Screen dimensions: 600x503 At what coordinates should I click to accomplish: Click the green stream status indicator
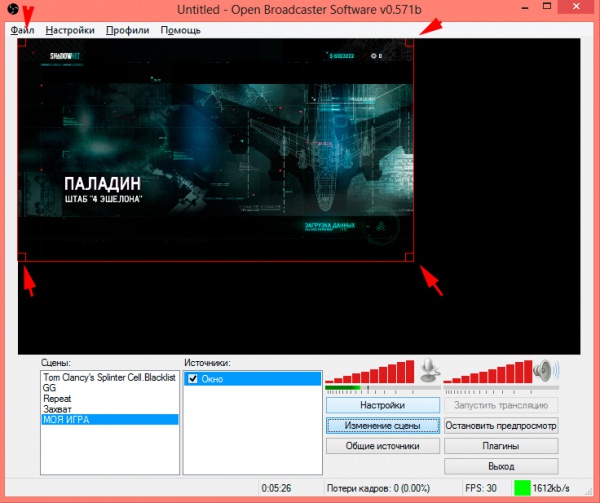522,488
